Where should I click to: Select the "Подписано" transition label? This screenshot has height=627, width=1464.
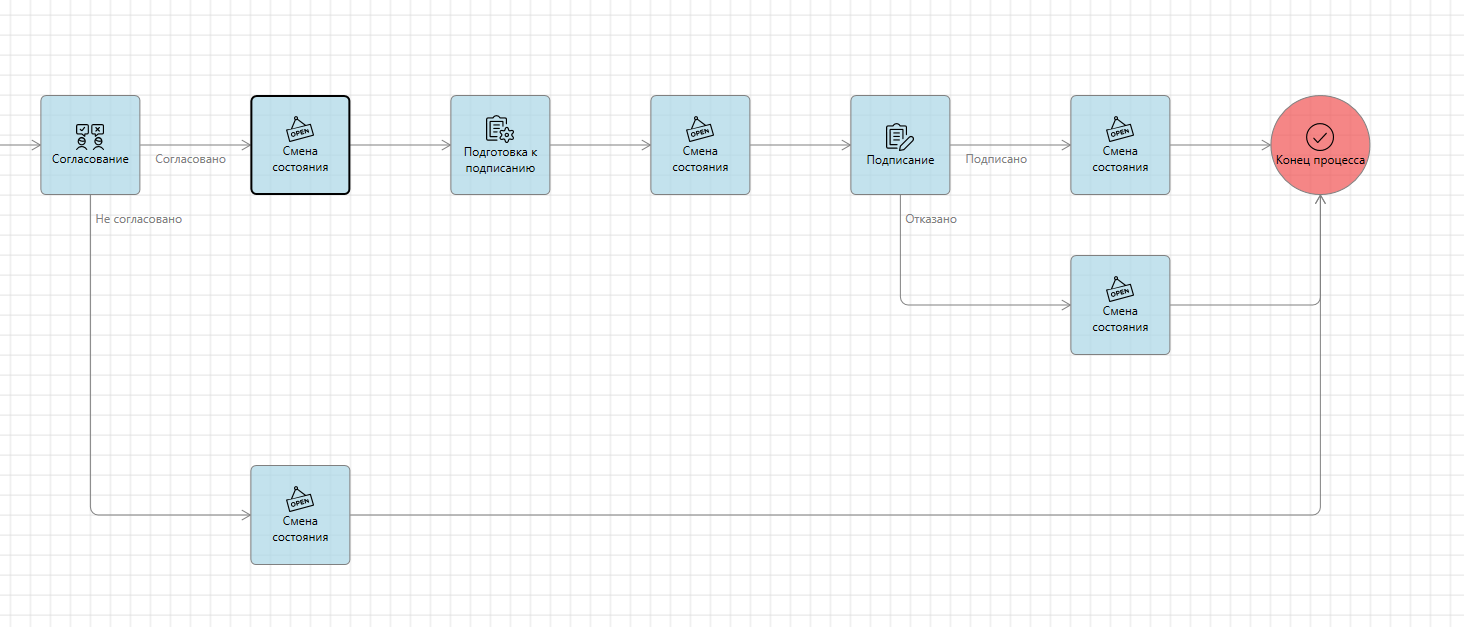tap(995, 159)
